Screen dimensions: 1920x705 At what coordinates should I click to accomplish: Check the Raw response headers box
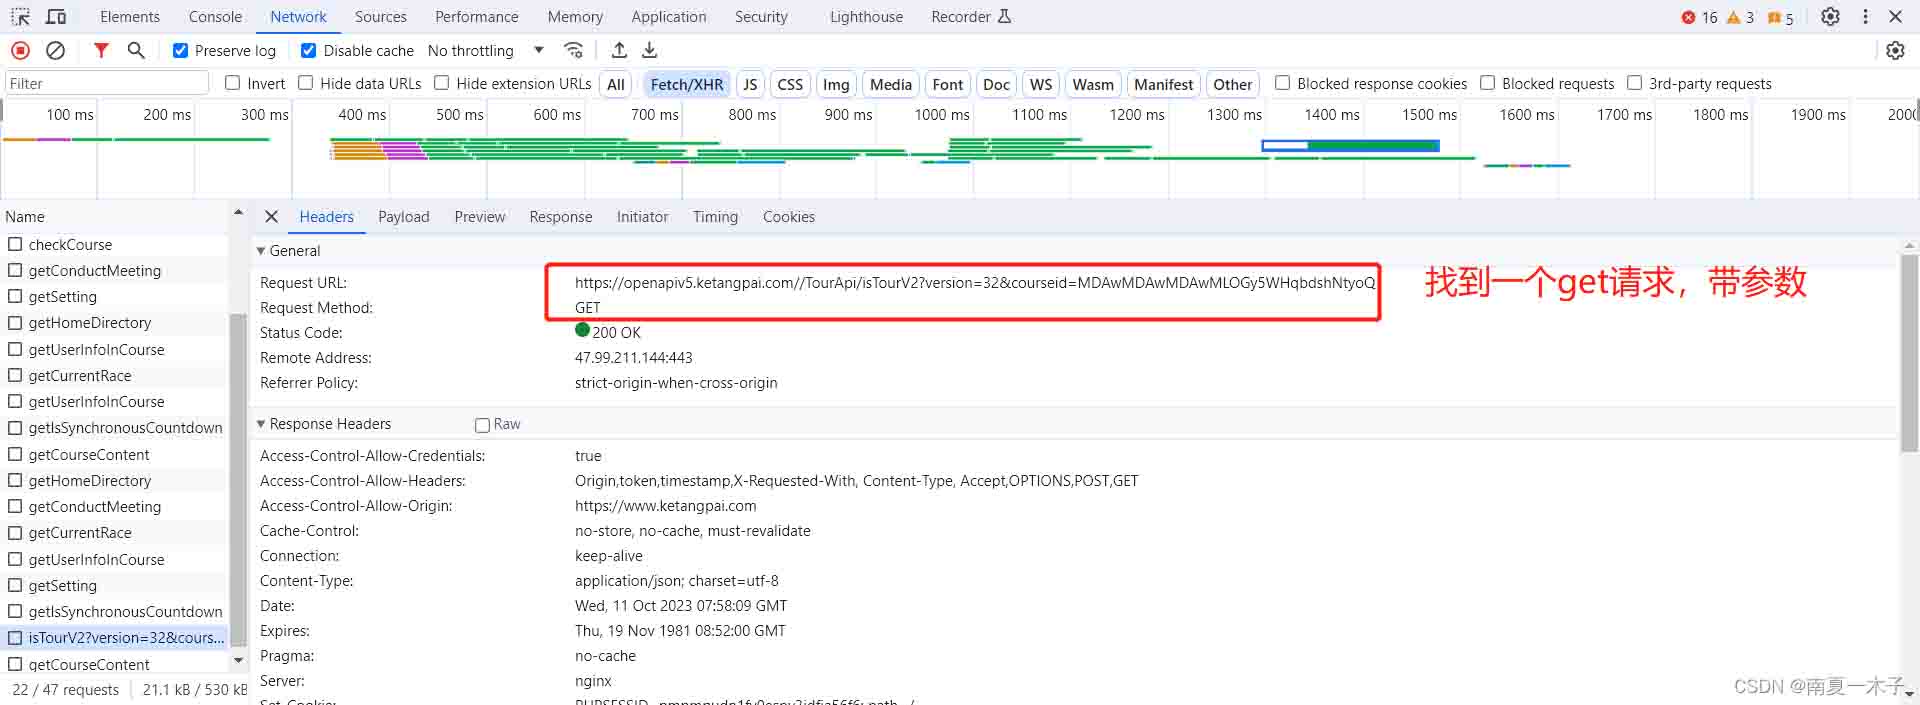[x=482, y=425]
